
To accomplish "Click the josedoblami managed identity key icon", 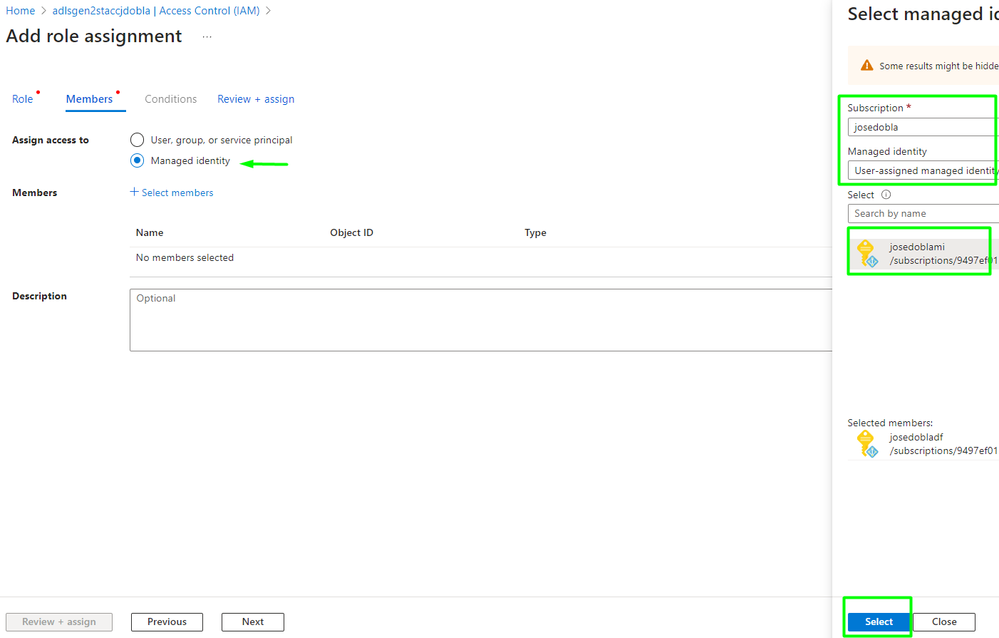I will (x=867, y=253).
